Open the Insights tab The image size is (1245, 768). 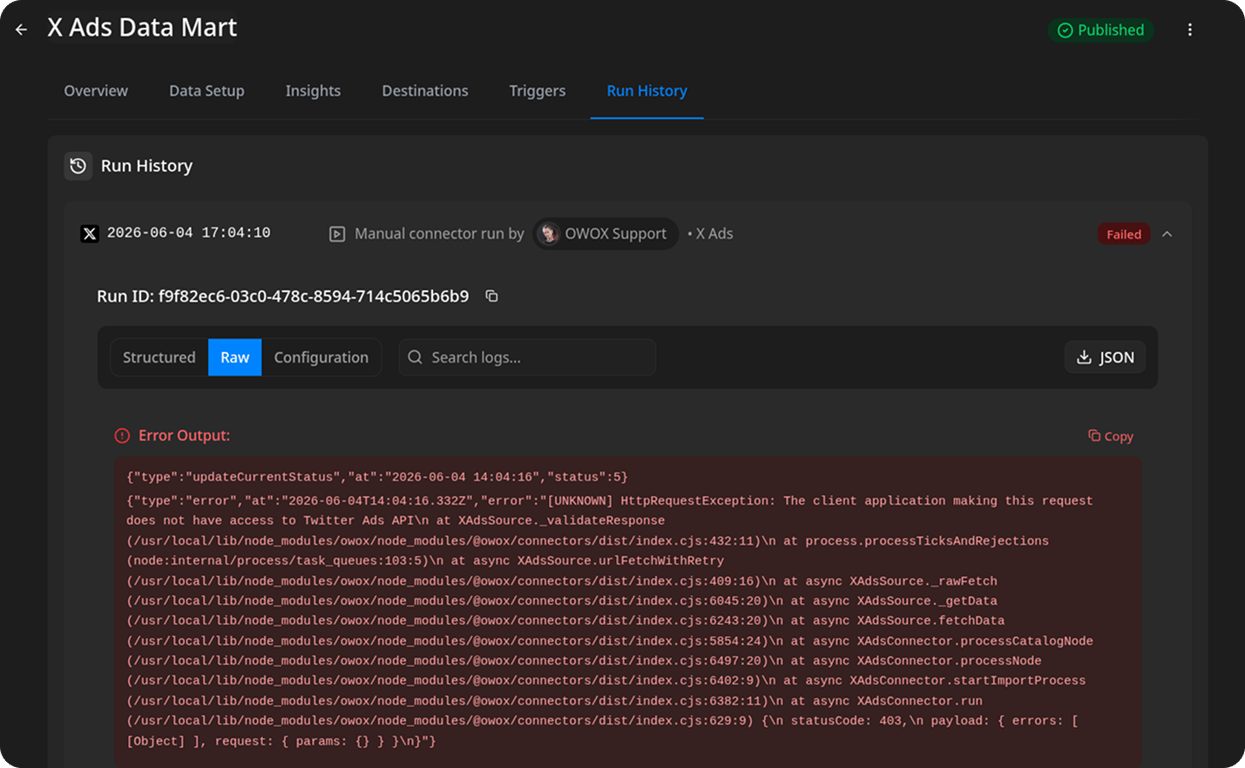(x=313, y=91)
